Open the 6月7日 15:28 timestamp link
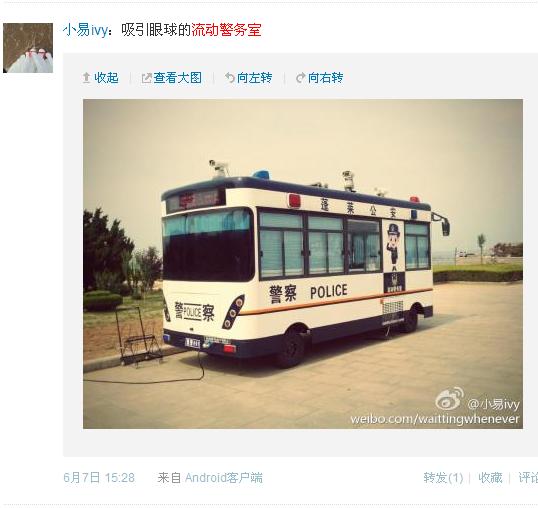This screenshot has height=508, width=538. [99, 477]
